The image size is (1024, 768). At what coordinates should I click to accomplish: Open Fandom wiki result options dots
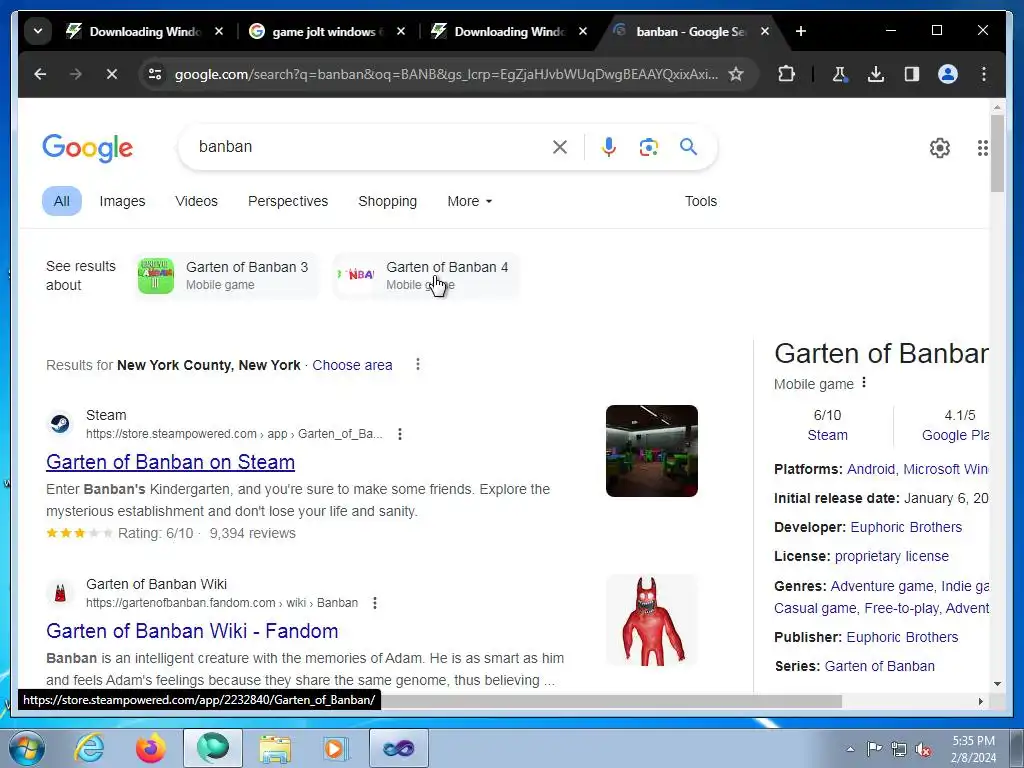click(375, 603)
